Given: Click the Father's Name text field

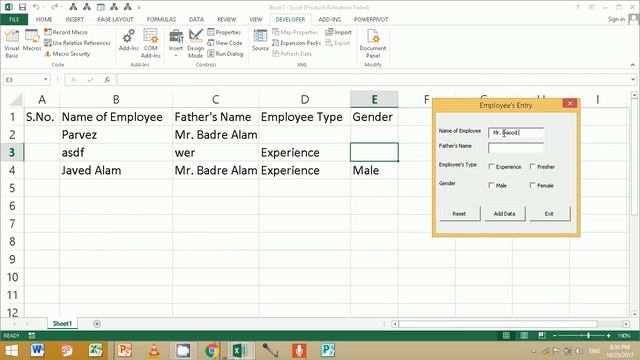Looking at the screenshot, I should [516, 147].
